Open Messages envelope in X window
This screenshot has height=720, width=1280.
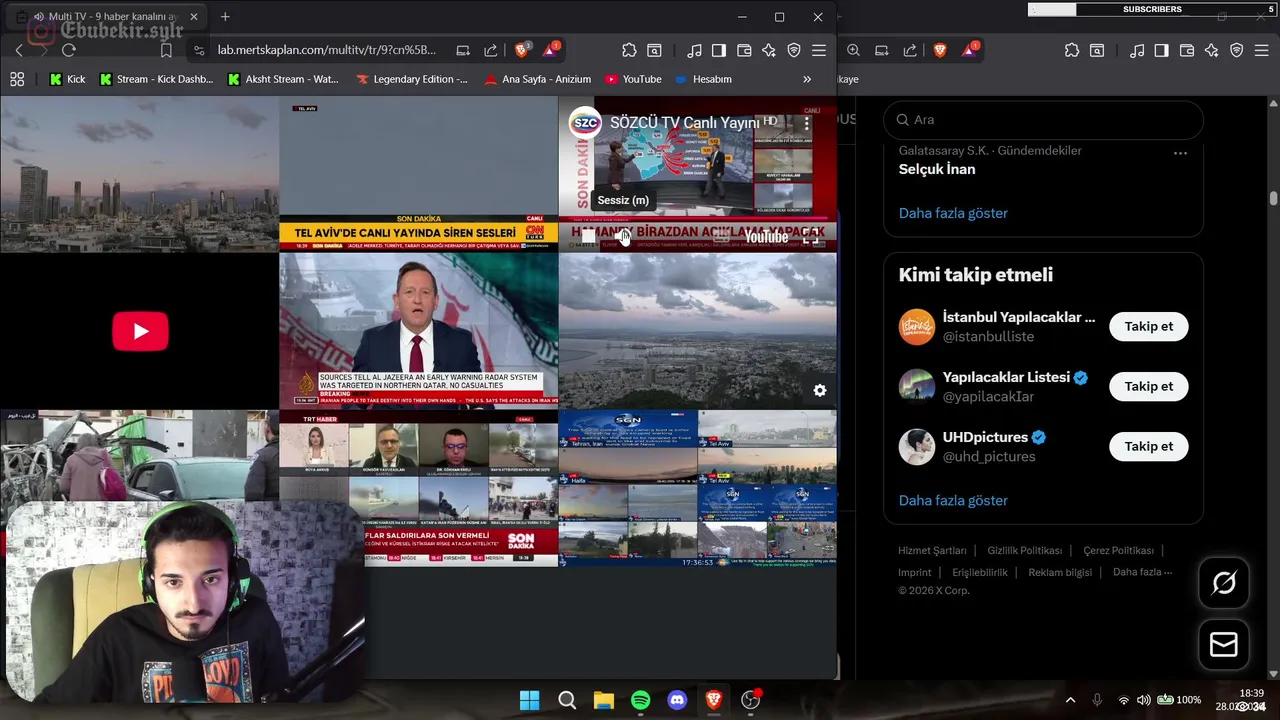pyautogui.click(x=1224, y=645)
